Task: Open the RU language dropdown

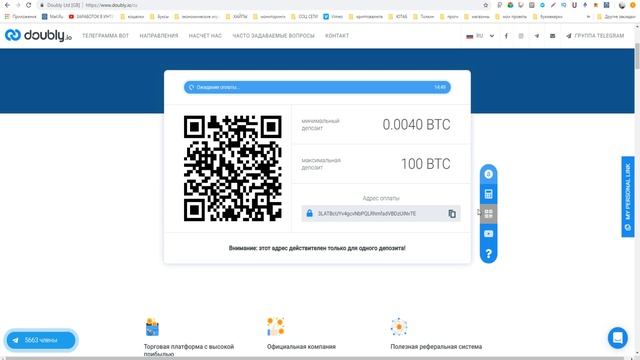Action: tap(480, 36)
